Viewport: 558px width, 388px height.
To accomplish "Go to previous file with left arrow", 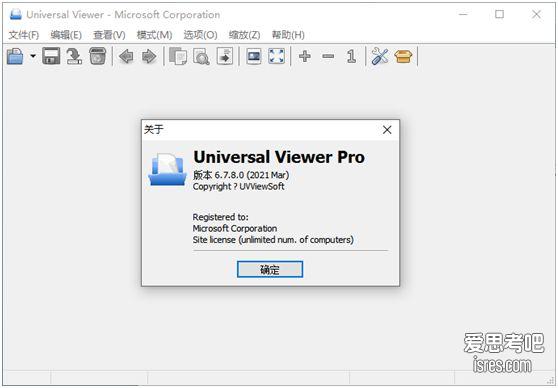I will tap(126, 56).
